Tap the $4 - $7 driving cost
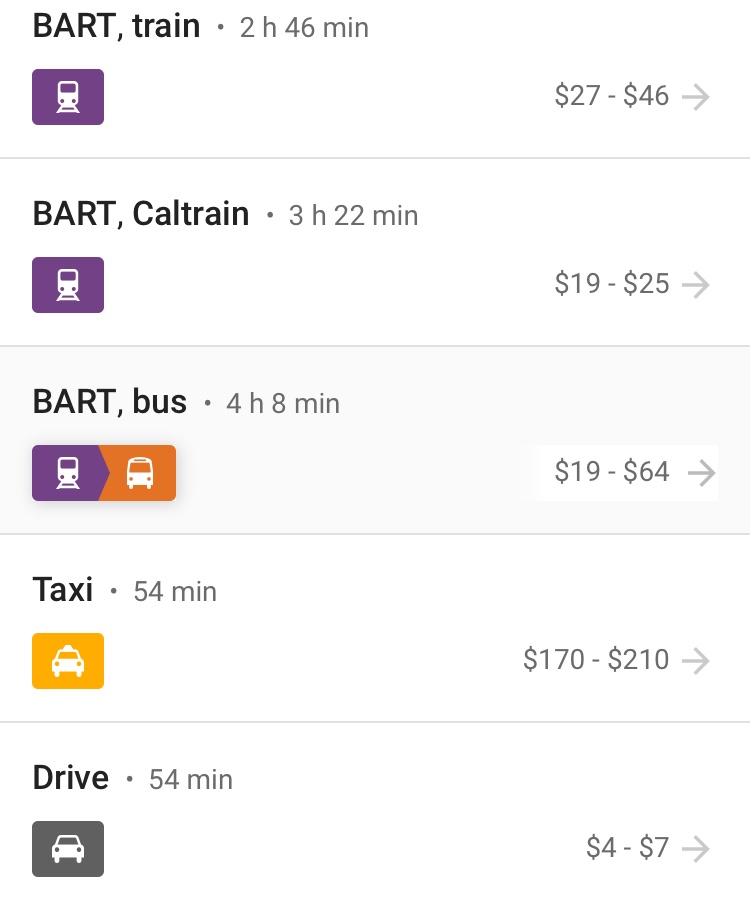750x901 pixels. tap(627, 848)
